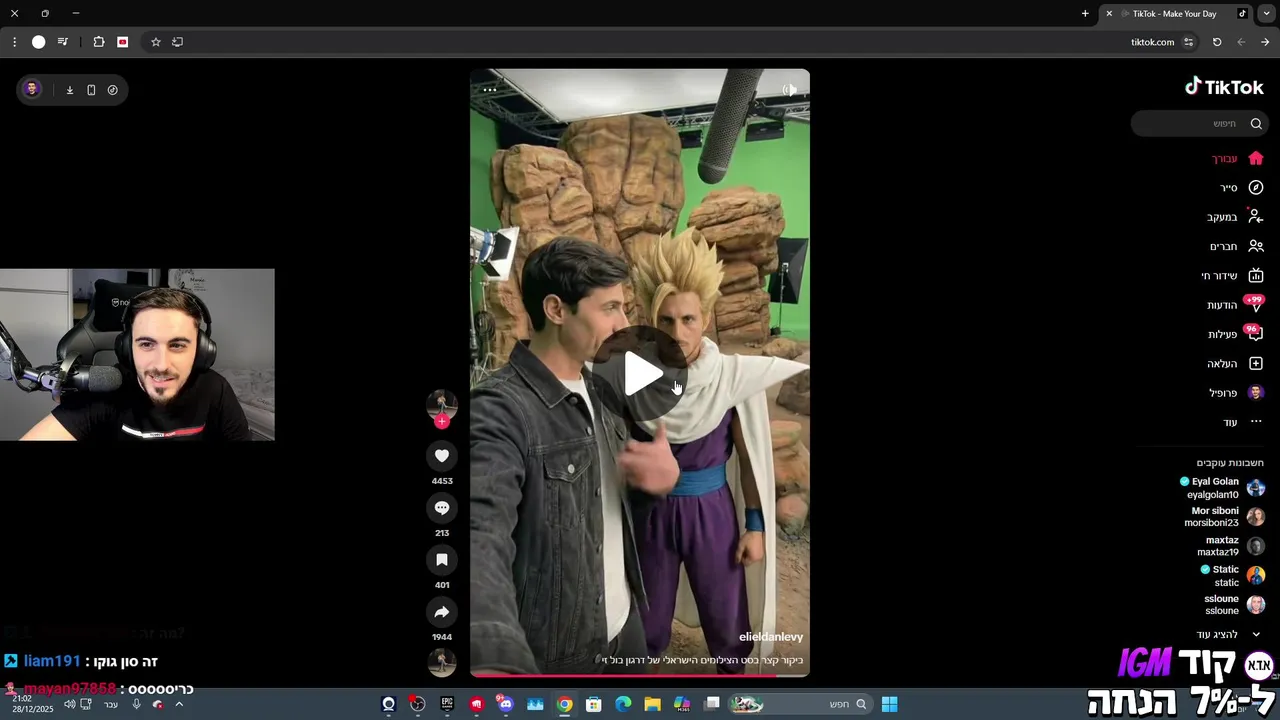The height and width of the screenshot is (720, 1280).
Task: Click the search magnifier icon
Action: click(x=1256, y=124)
